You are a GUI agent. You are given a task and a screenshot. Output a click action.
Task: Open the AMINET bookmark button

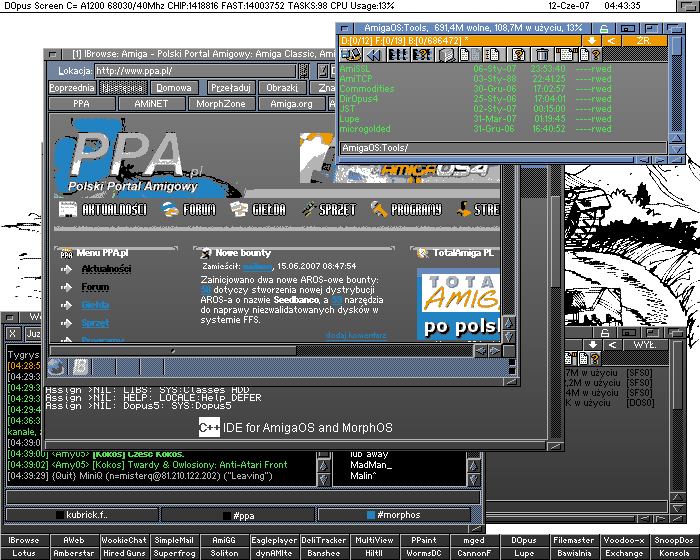click(151, 104)
